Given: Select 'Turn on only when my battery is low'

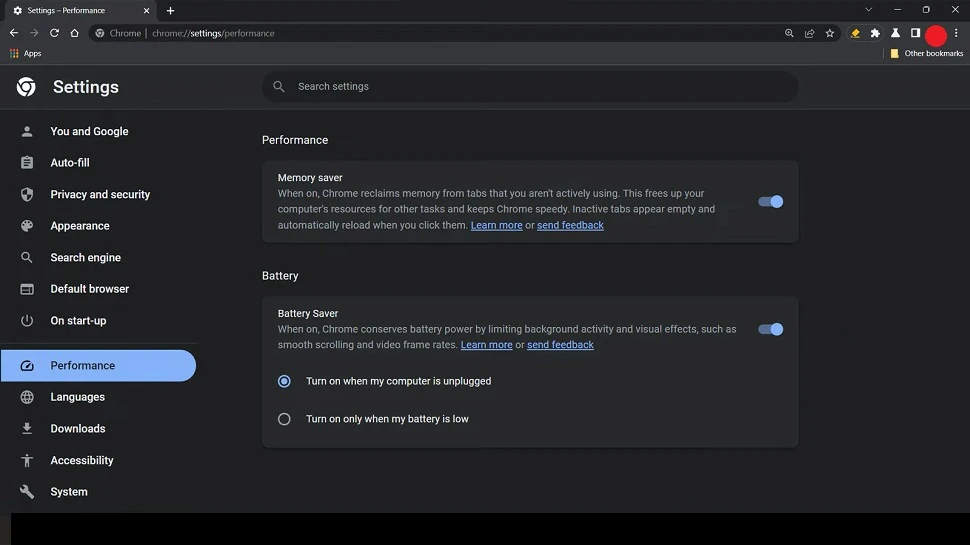Looking at the screenshot, I should (284, 419).
